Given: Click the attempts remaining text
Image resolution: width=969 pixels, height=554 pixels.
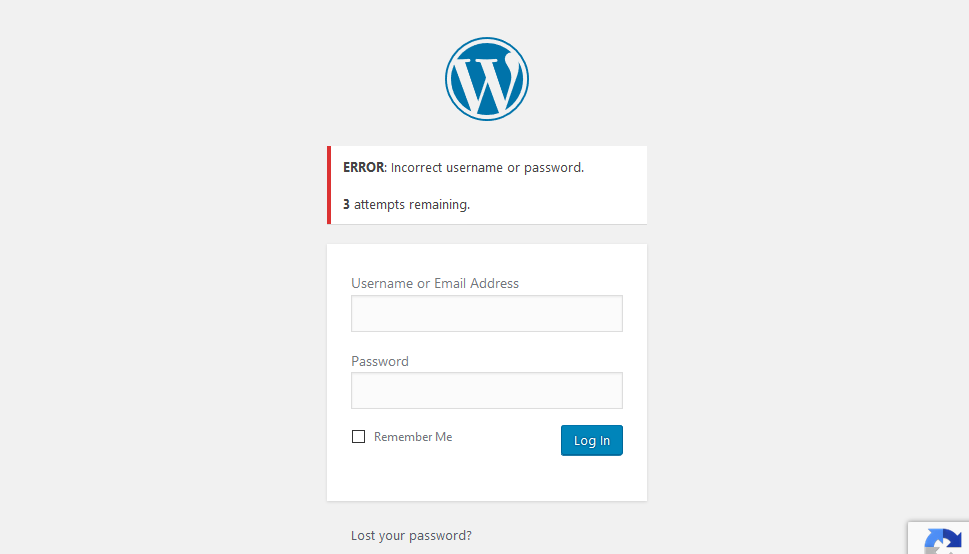Looking at the screenshot, I should click(x=412, y=205).
